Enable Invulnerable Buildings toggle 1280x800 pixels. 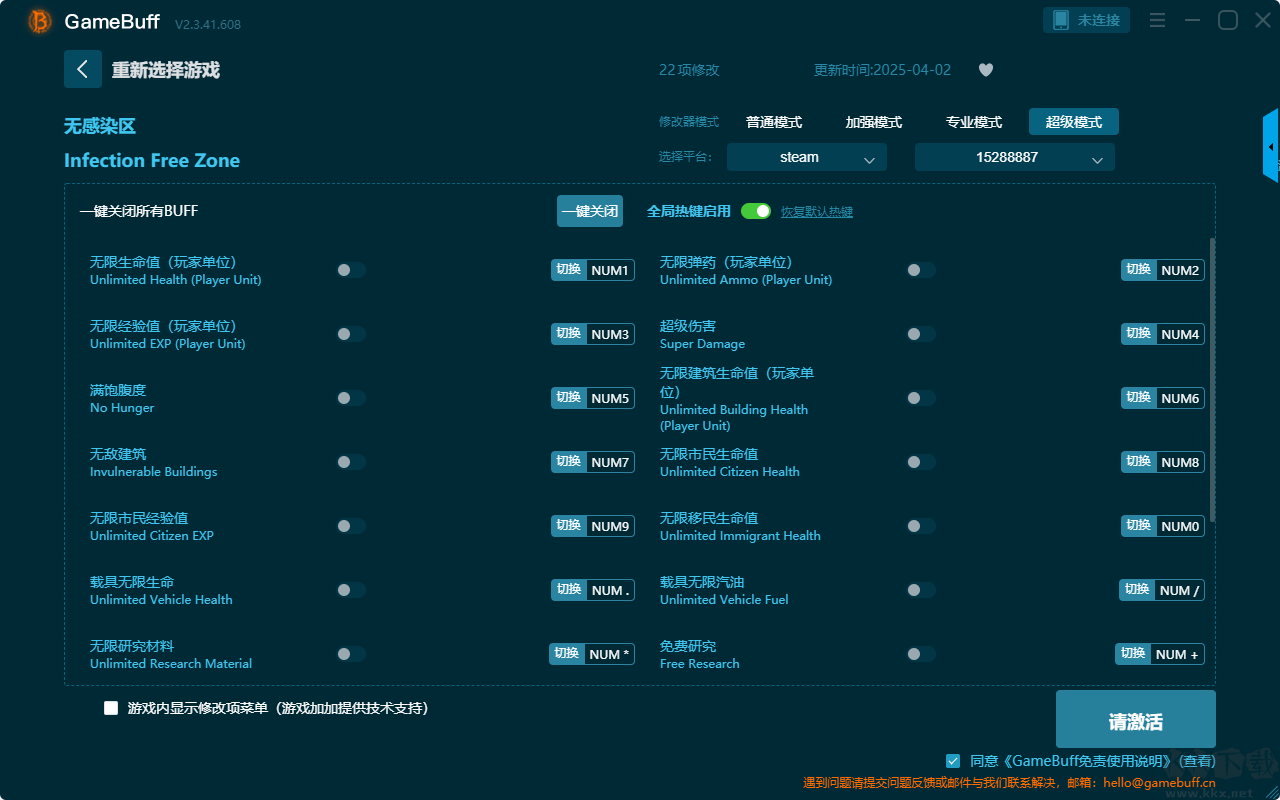(351, 462)
